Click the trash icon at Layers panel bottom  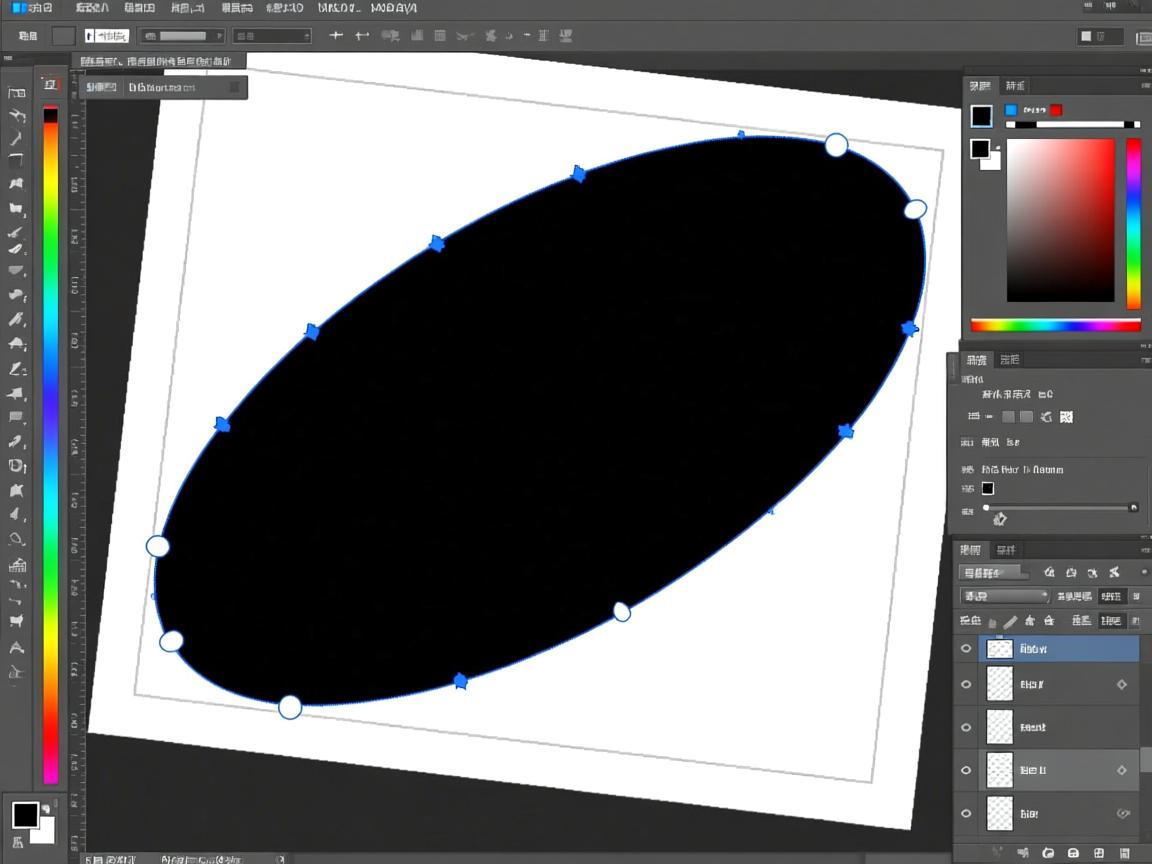tap(1124, 853)
